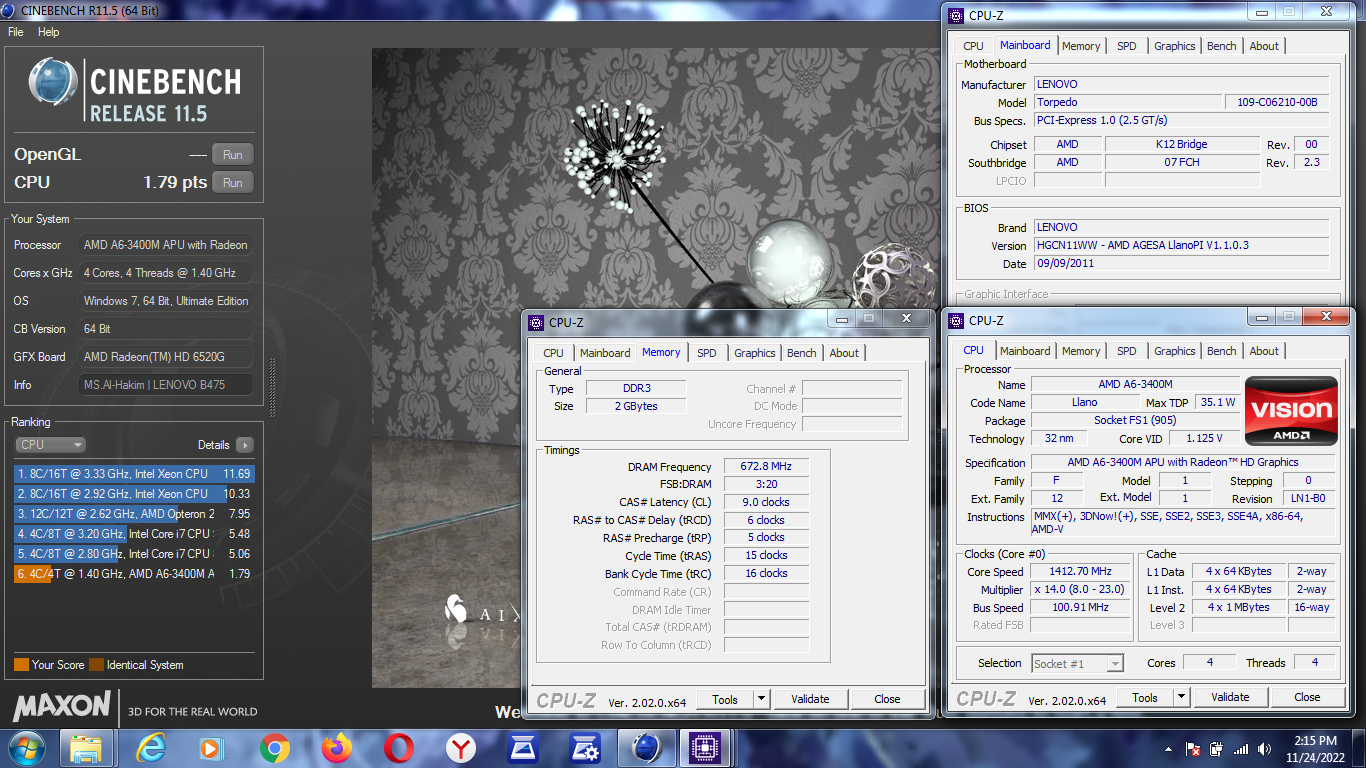1366x768 pixels.
Task: Switch to CPU tab in Memory window
Action: click(553, 353)
